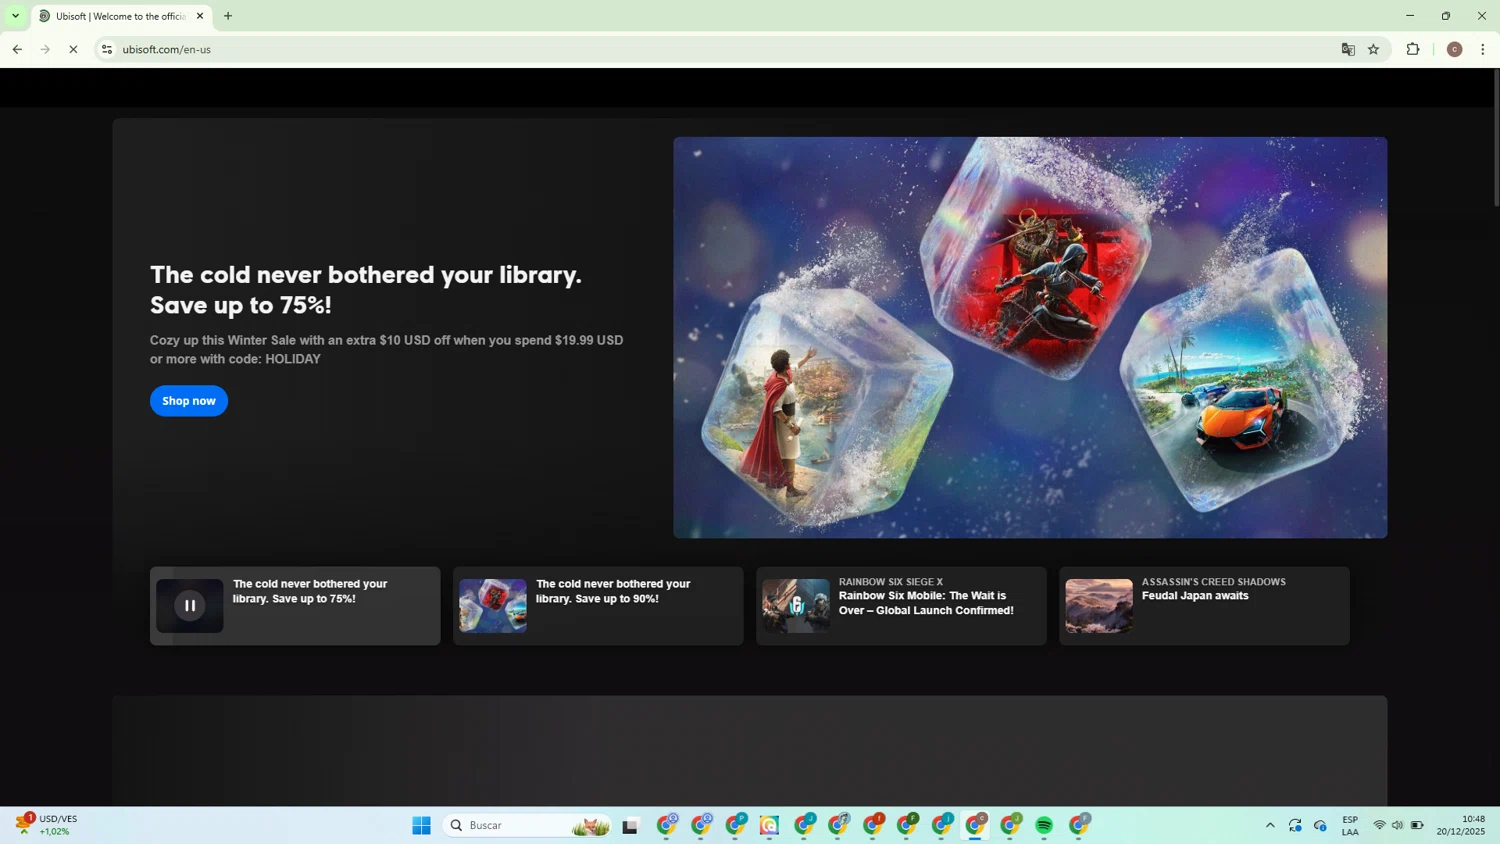Open the clock showing 10:48 and date

pos(1461,825)
